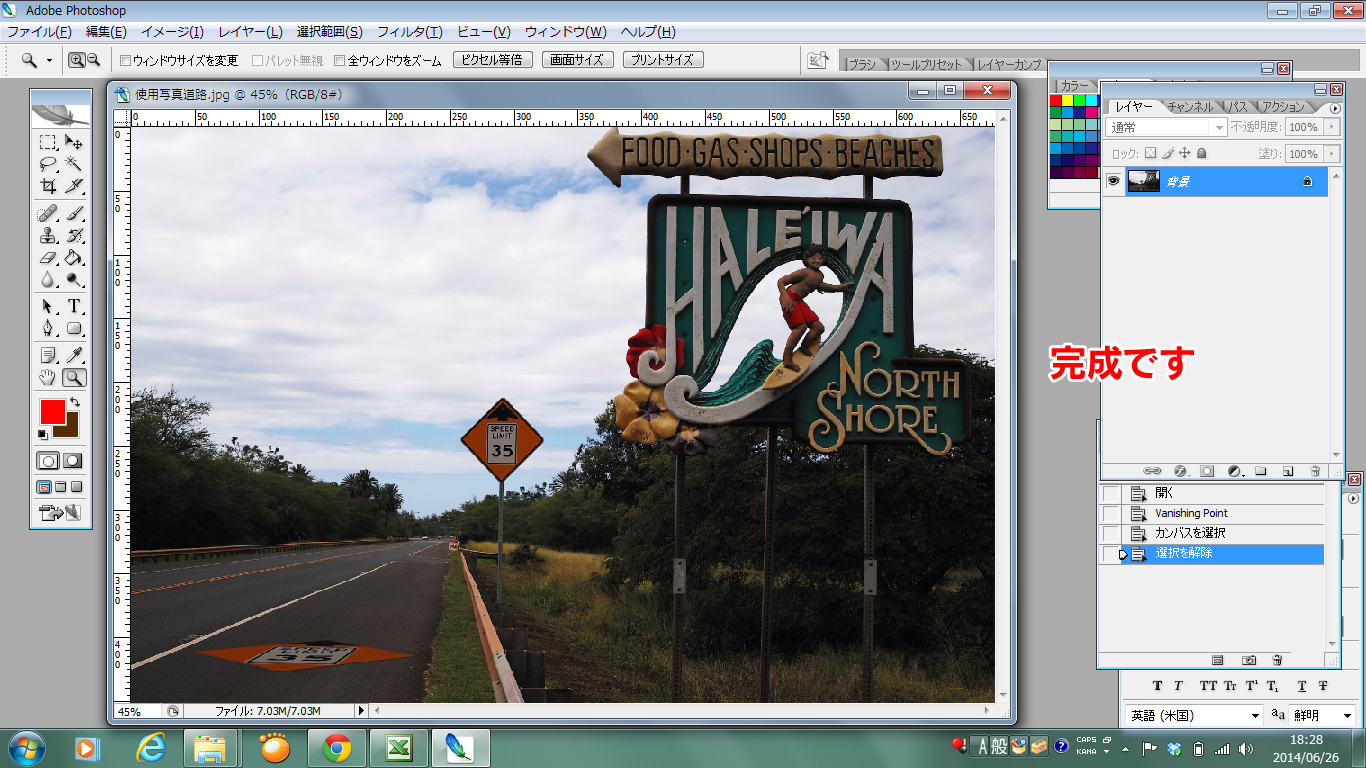Create new snapshot with camera icon
The height and width of the screenshot is (768, 1366).
(1249, 660)
